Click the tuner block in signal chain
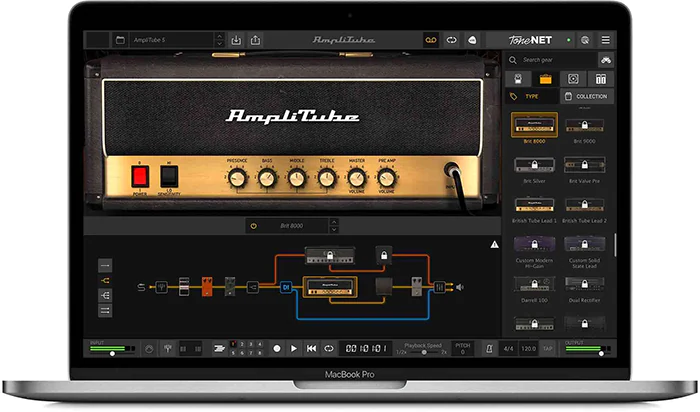Image resolution: width=700 pixels, height=412 pixels. pos(161,287)
